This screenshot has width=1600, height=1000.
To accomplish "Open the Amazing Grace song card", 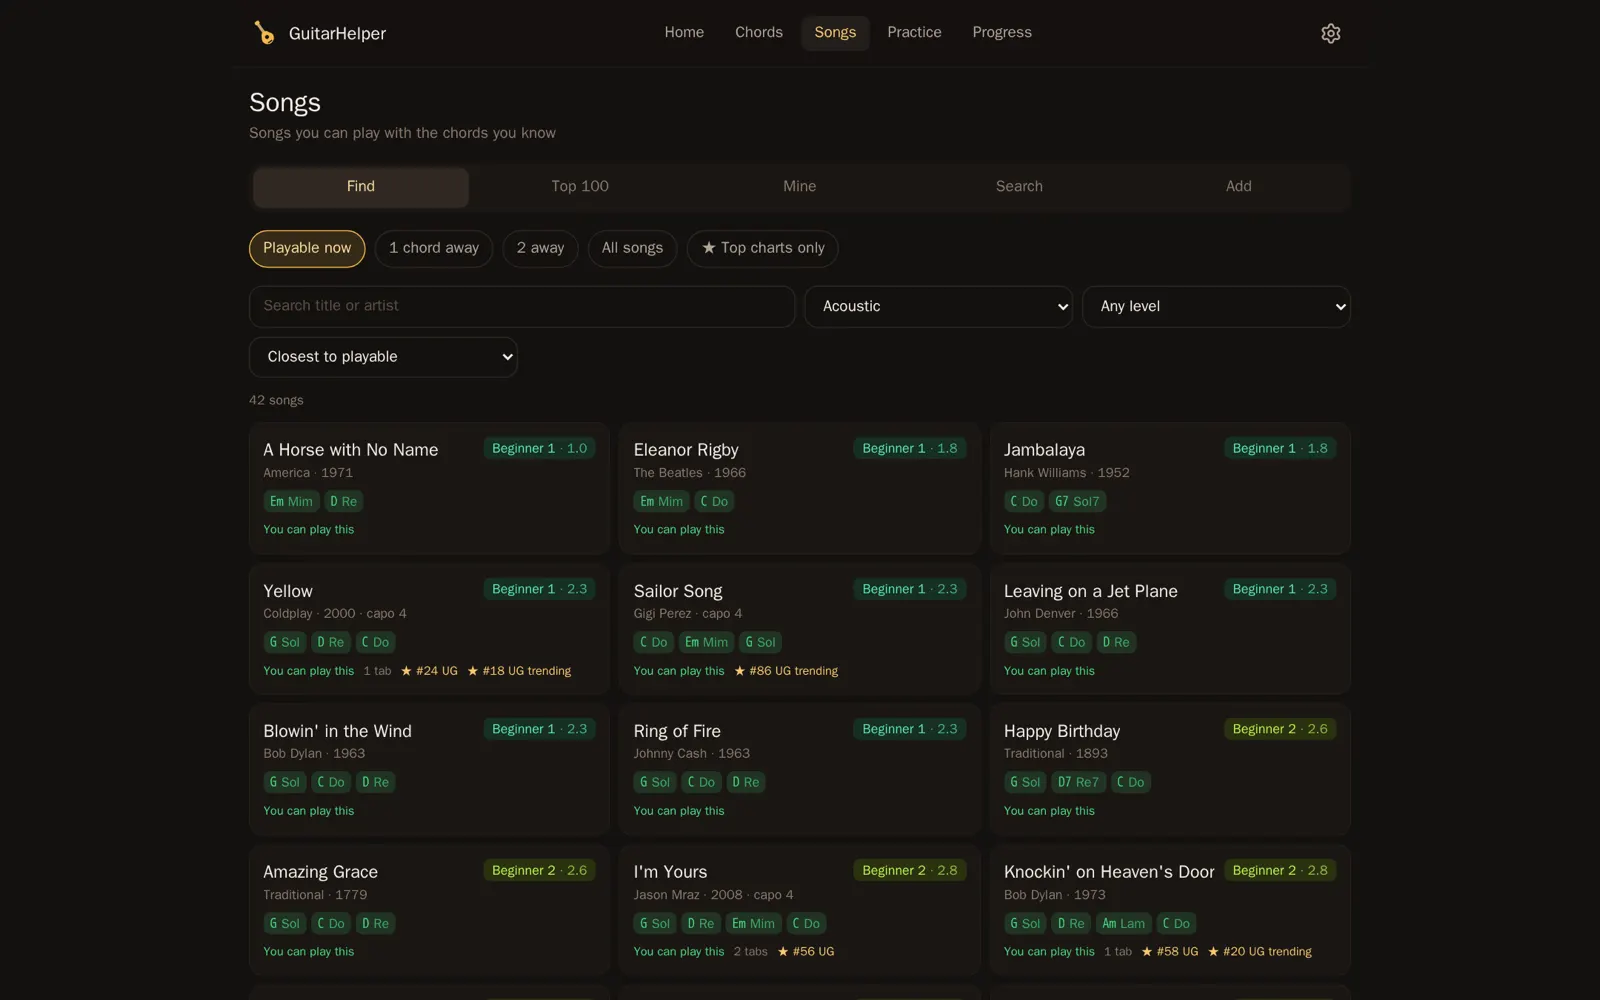I will pyautogui.click(x=429, y=910).
